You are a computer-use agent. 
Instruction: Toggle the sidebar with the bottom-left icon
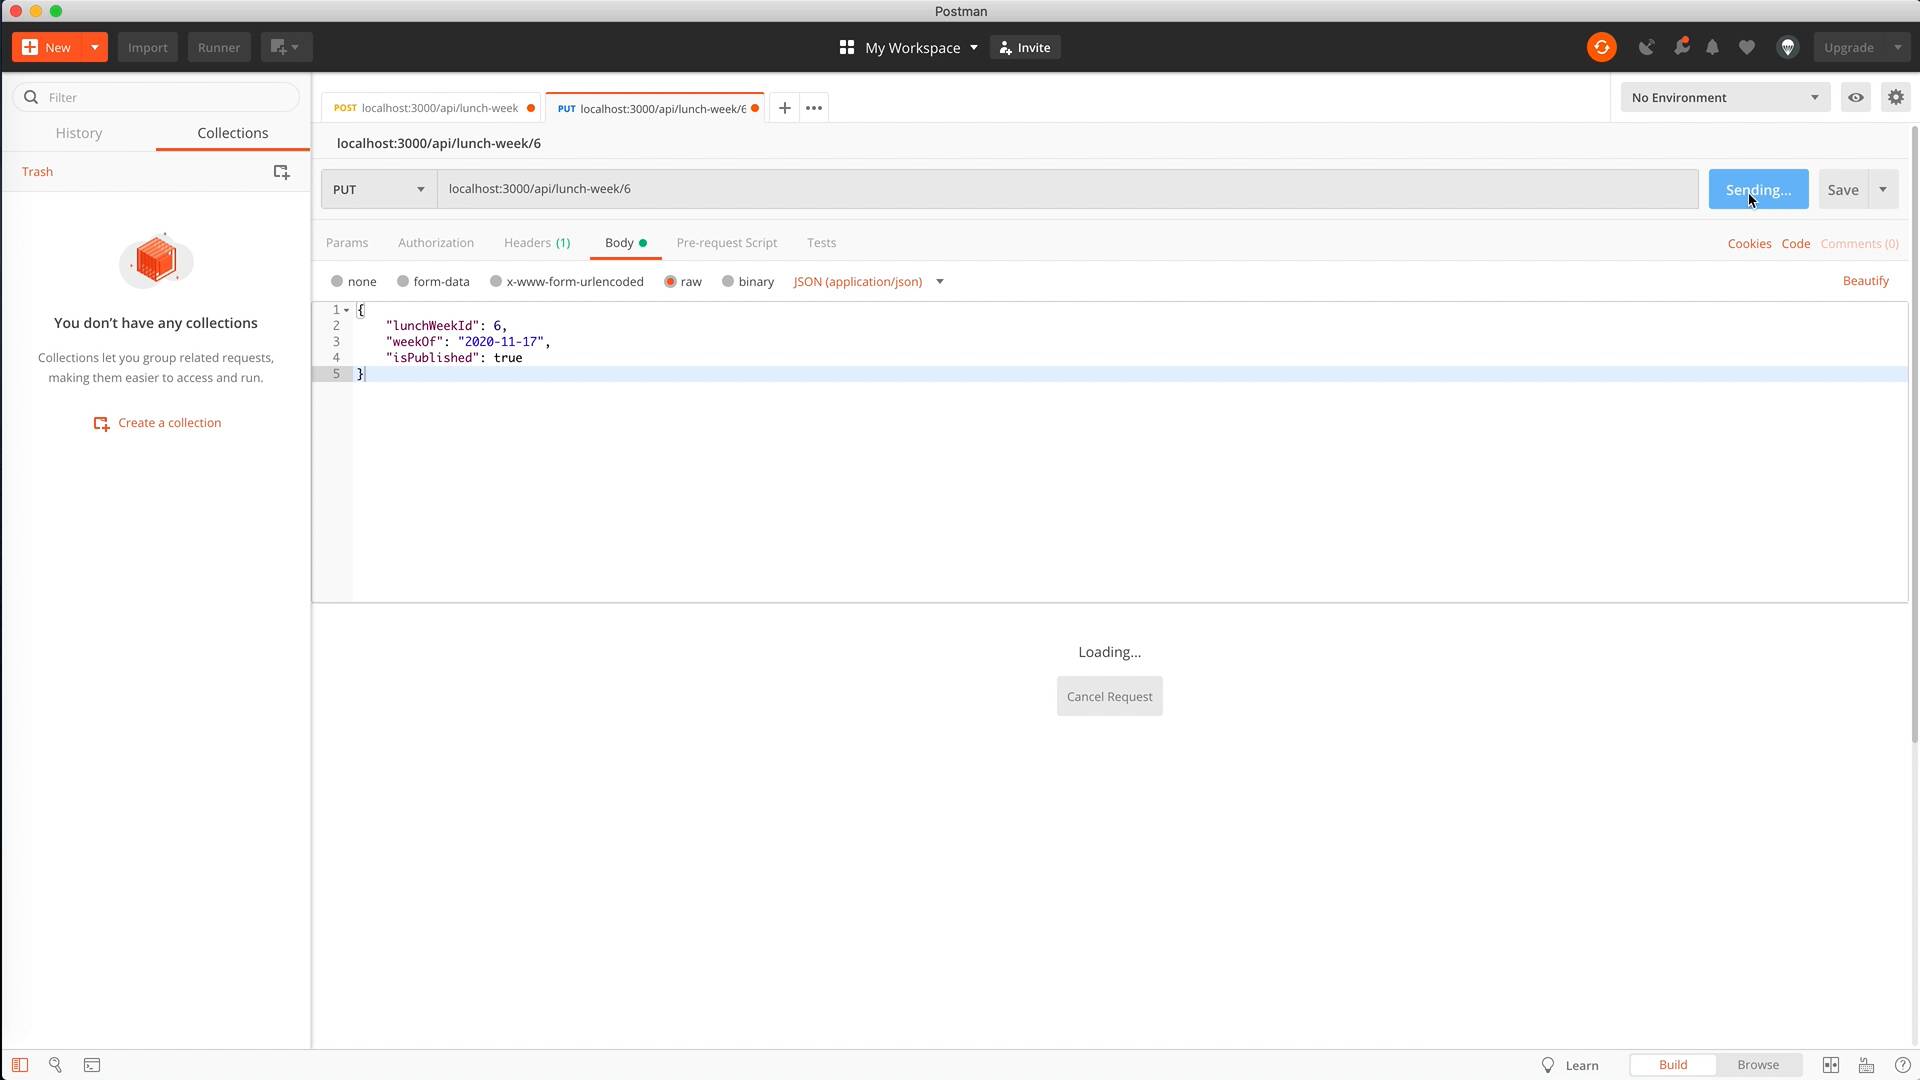(18, 1065)
